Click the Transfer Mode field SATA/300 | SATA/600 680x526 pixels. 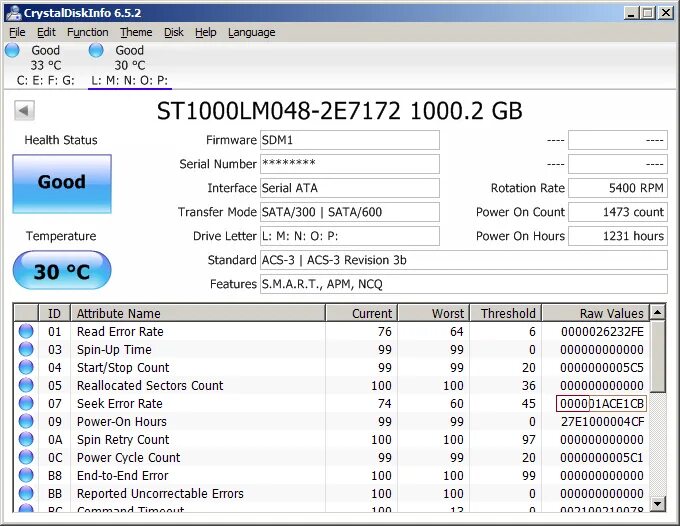[x=350, y=212]
